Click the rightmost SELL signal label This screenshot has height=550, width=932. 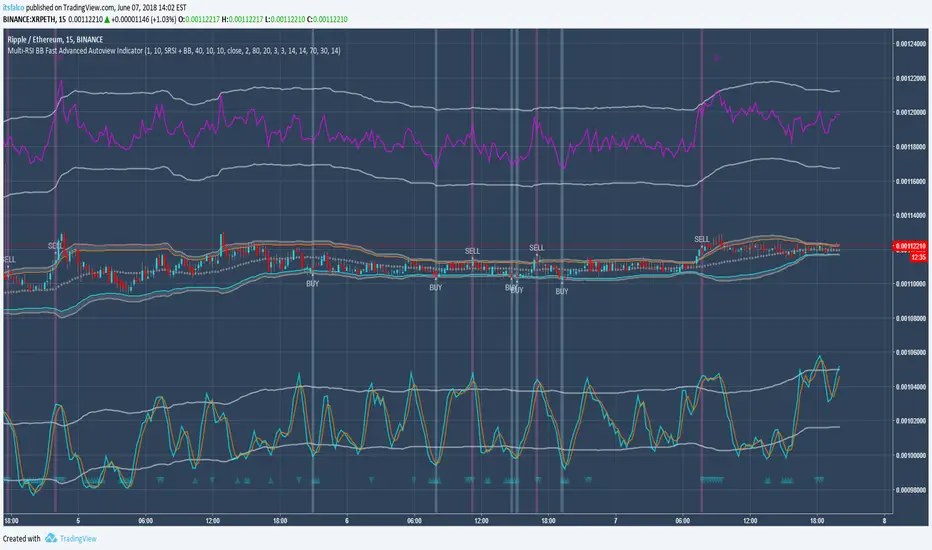(x=702, y=240)
